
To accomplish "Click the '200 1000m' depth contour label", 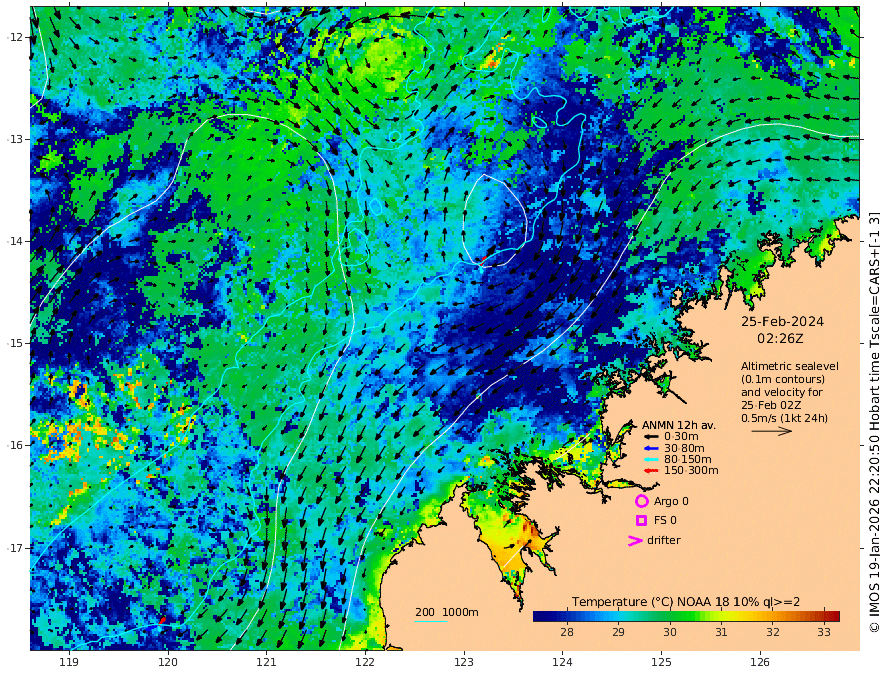I will click(447, 612).
